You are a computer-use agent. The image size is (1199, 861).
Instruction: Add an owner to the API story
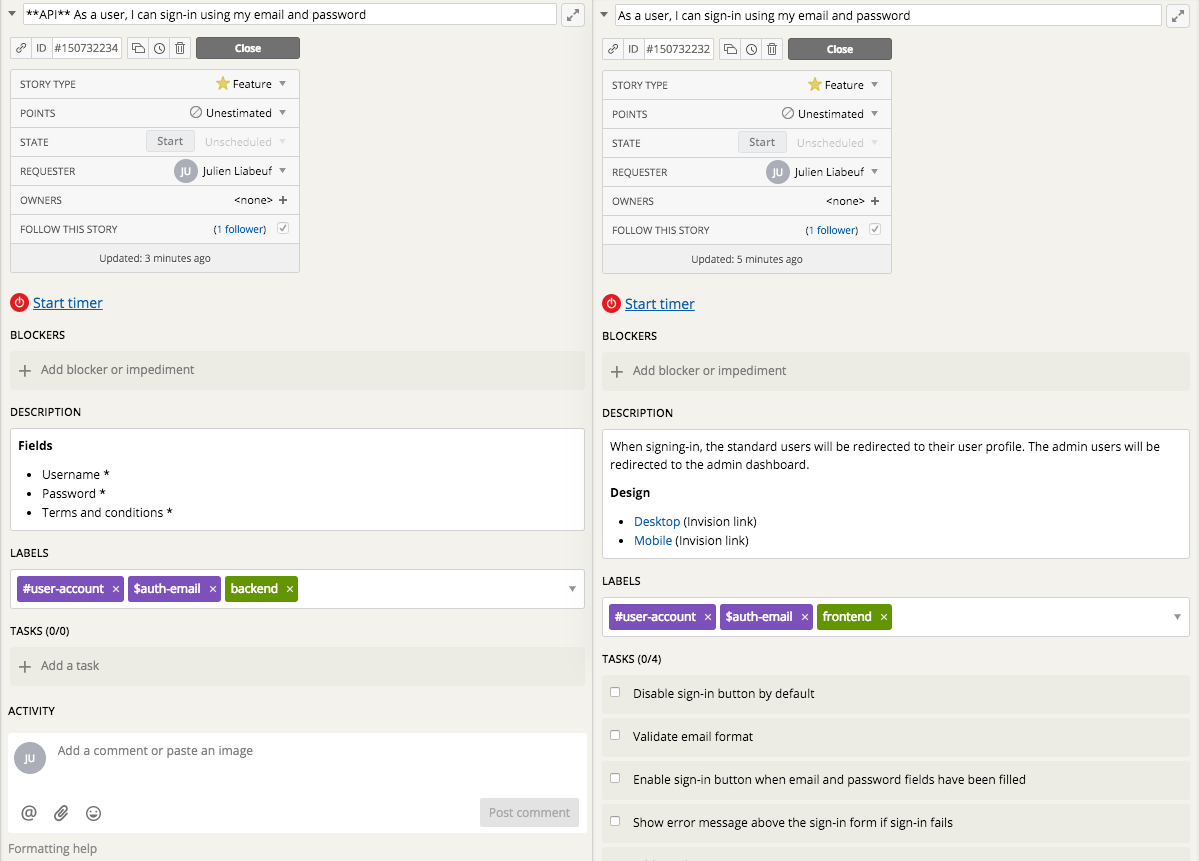click(x=283, y=200)
